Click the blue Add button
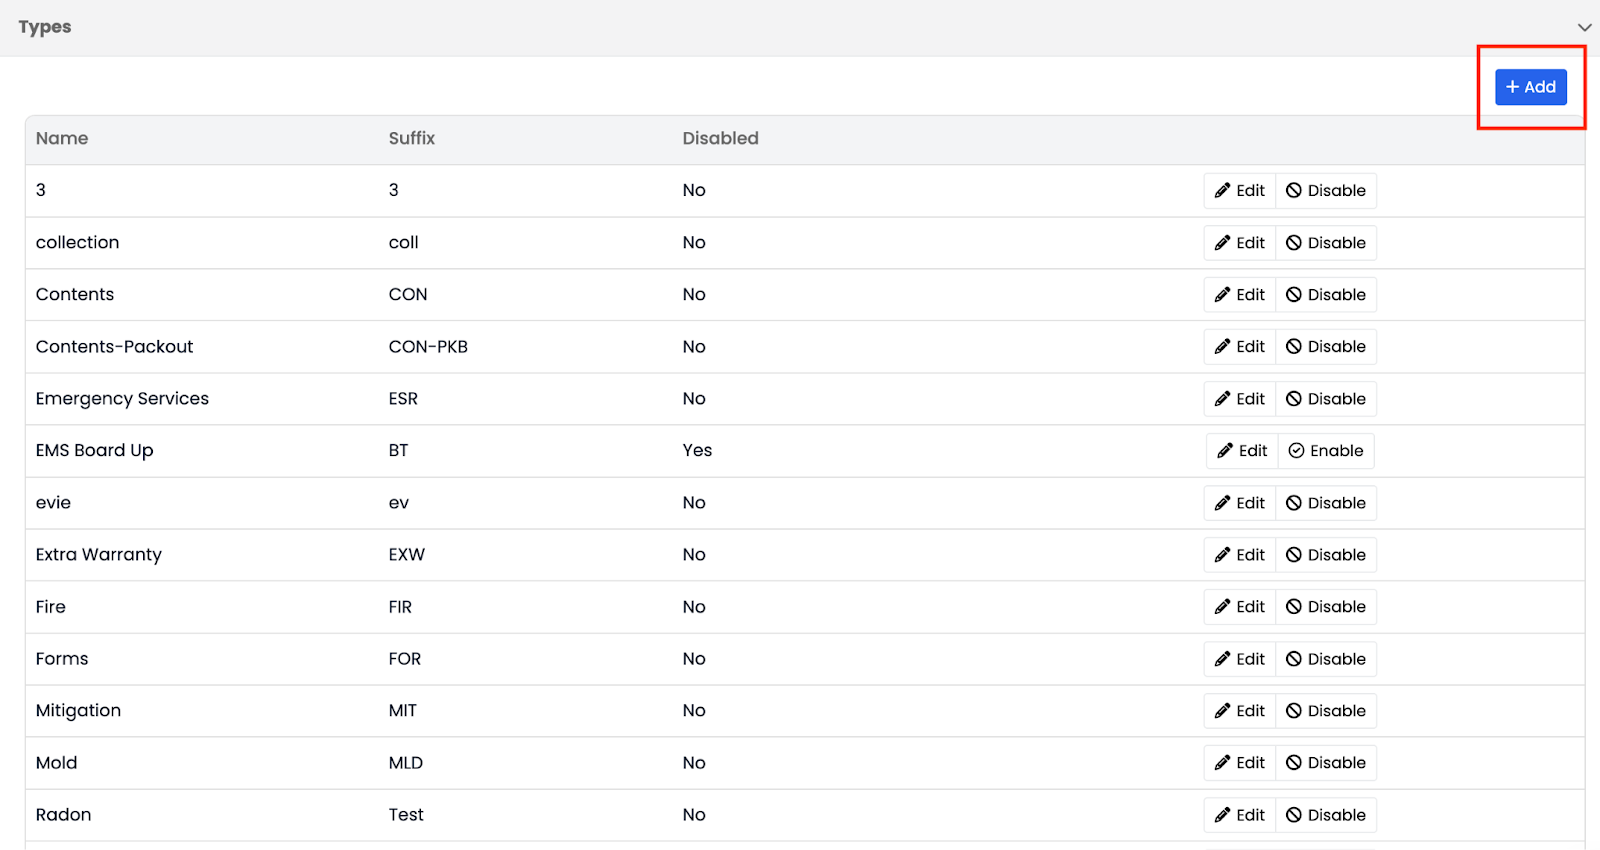 (1530, 87)
